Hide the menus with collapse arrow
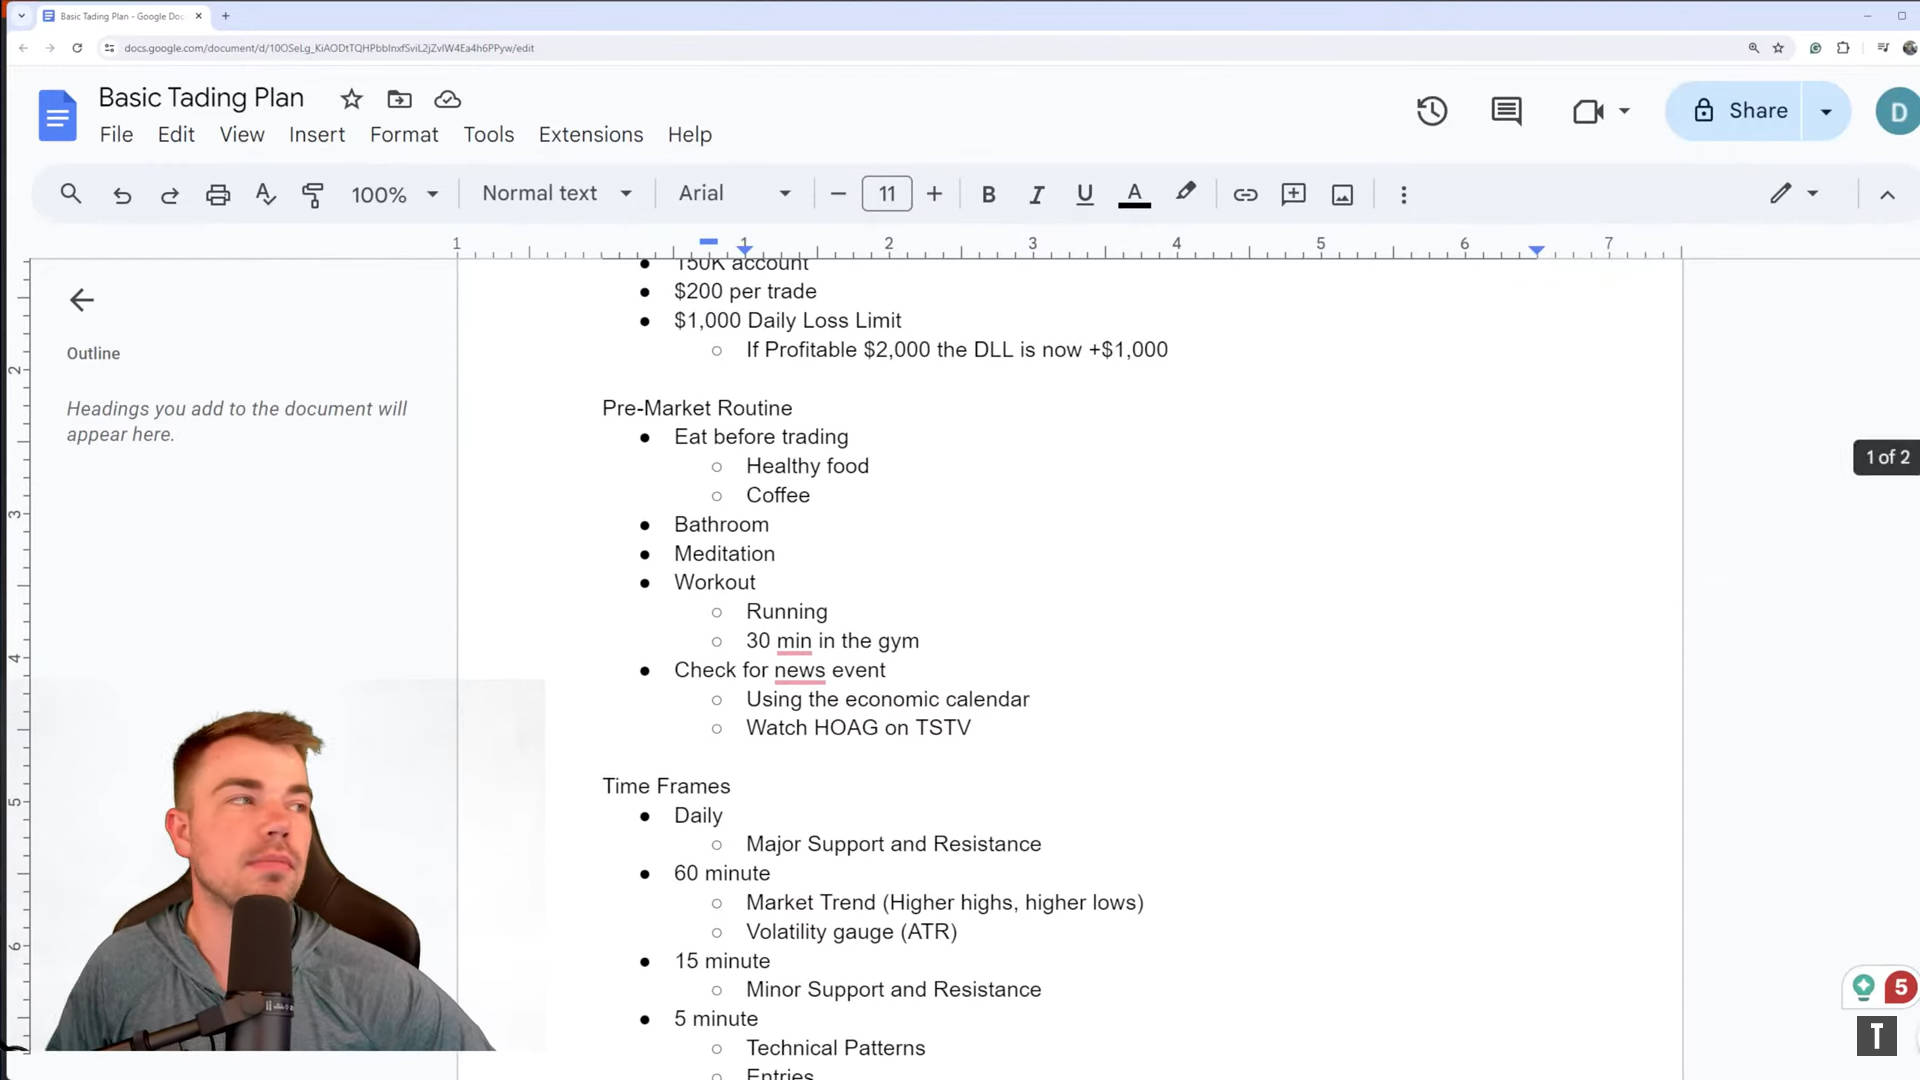 [x=1887, y=195]
